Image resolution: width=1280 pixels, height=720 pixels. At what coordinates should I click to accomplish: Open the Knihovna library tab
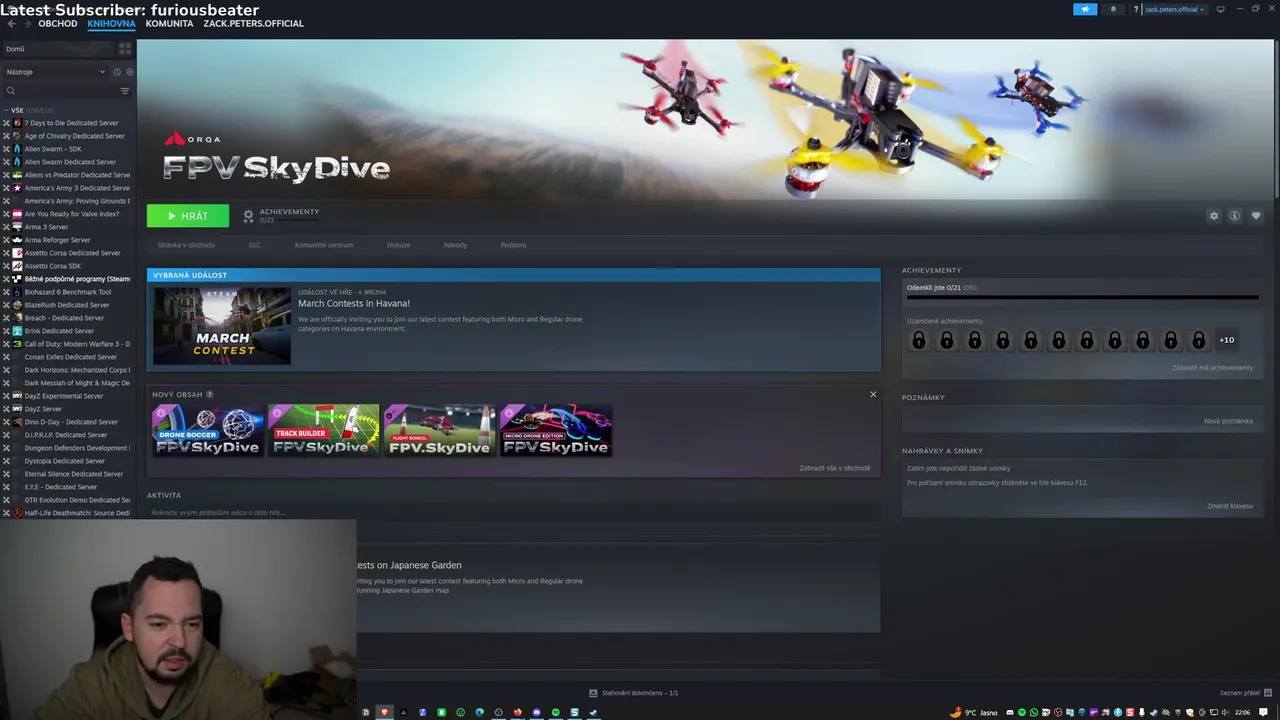pos(111,23)
